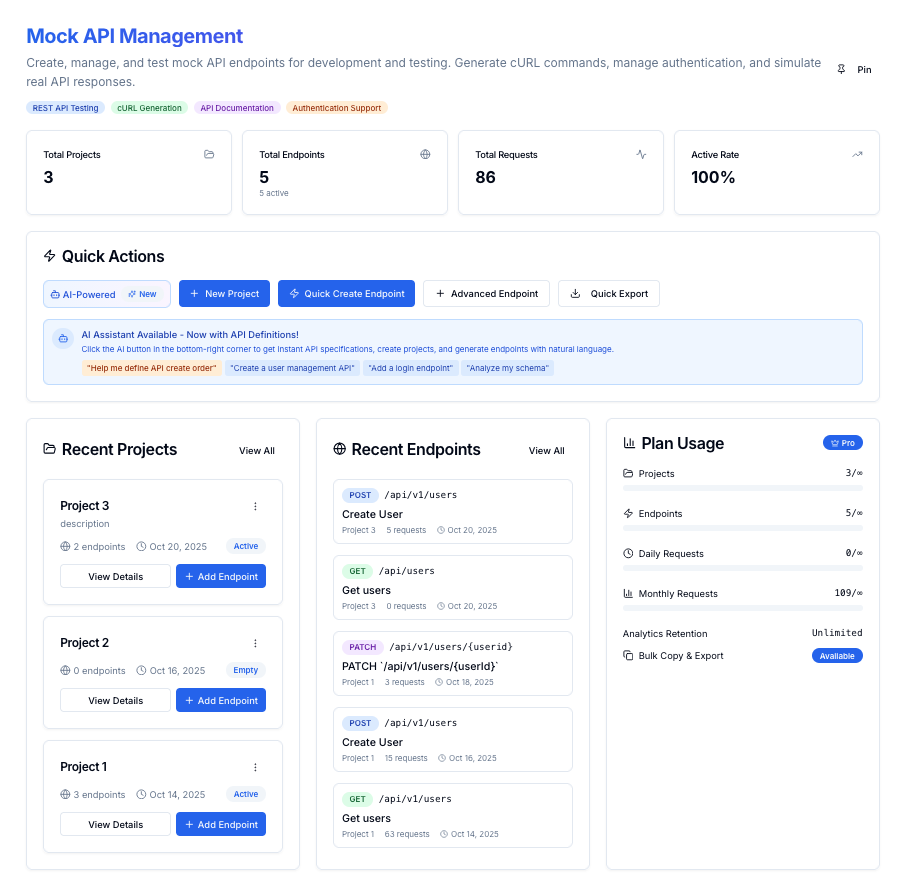This screenshot has width=910, height=885.
Task: Open the PATCH /api/v1/users/{userid} endpoint card
Action: pyautogui.click(x=452, y=663)
